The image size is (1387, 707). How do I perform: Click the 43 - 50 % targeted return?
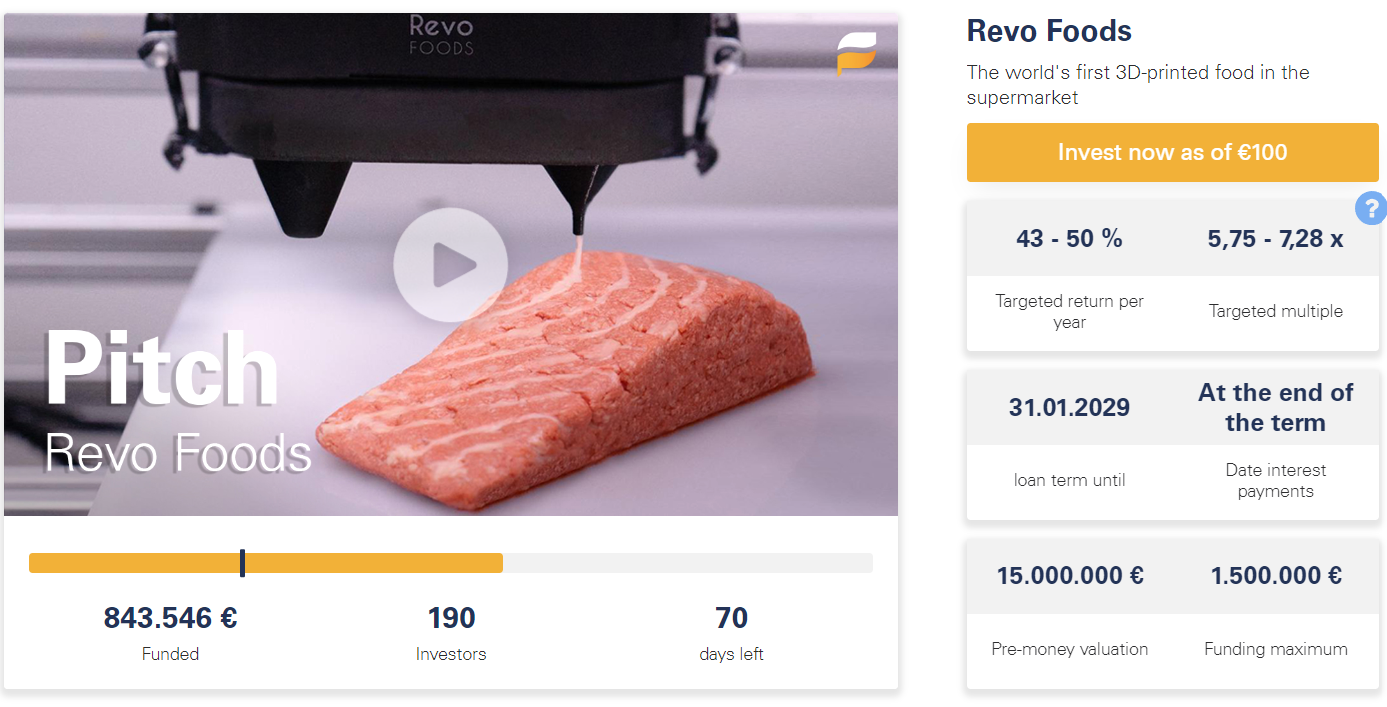click(x=1069, y=239)
